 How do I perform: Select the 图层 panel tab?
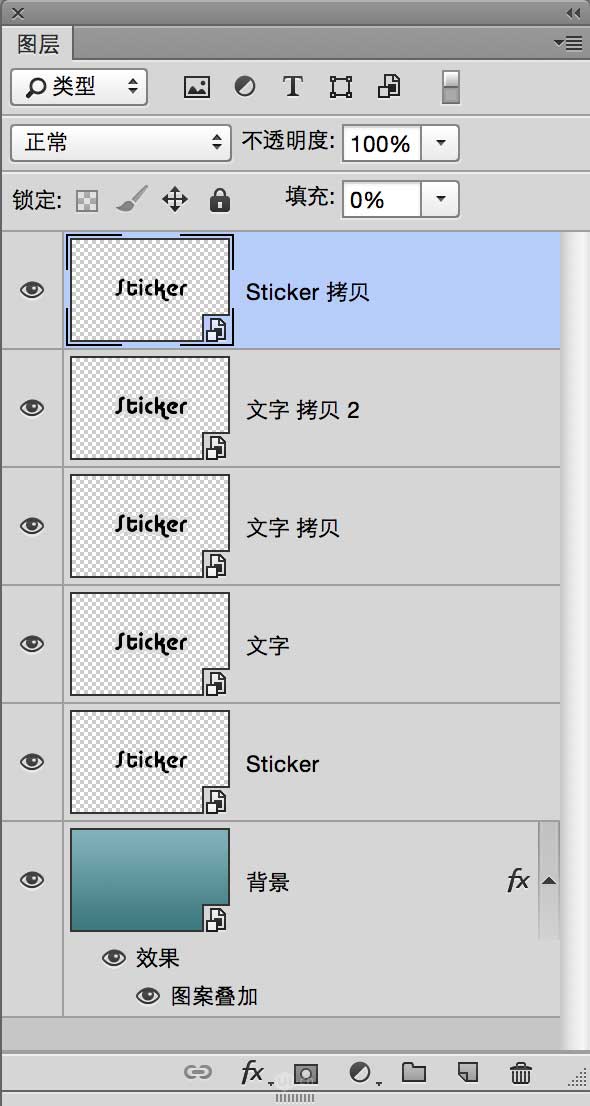38,44
